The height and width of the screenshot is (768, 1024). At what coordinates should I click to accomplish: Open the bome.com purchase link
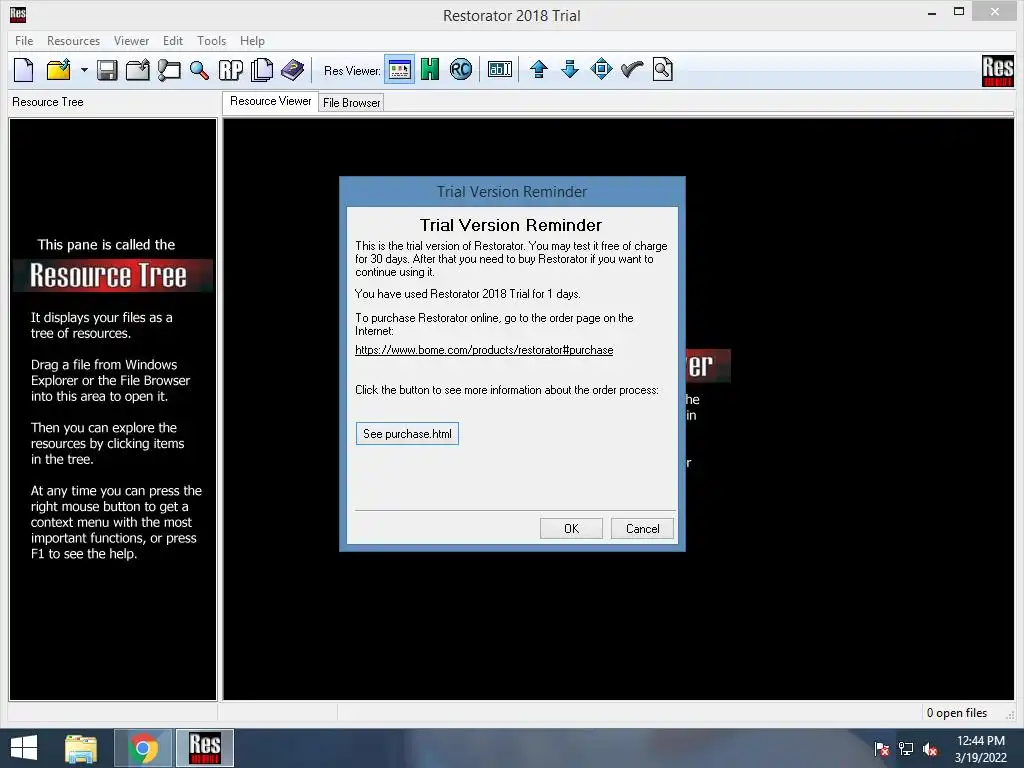pyautogui.click(x=484, y=350)
